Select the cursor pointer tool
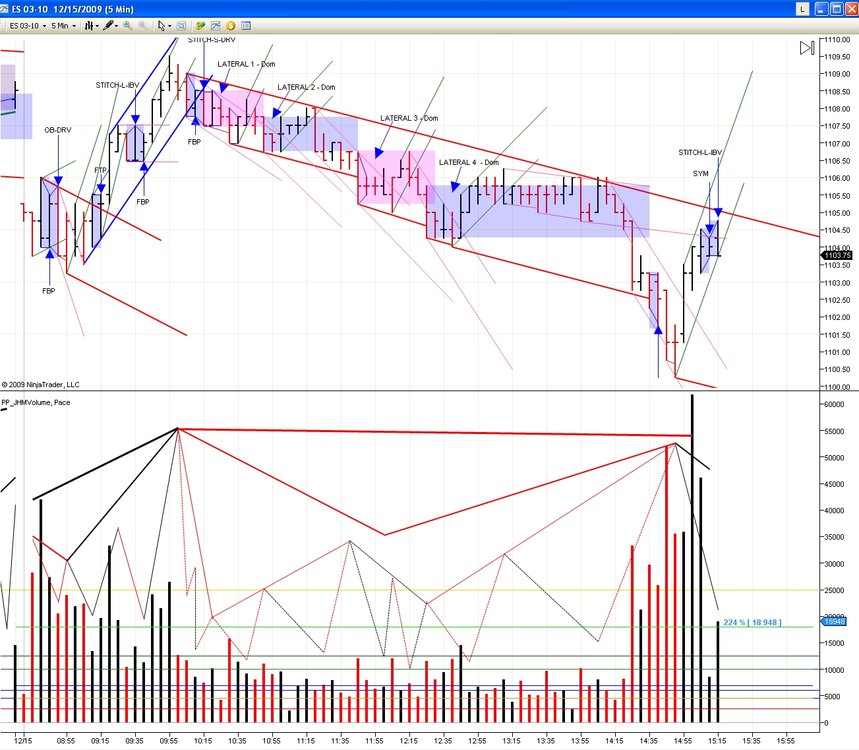The image size is (859, 750). (161, 26)
